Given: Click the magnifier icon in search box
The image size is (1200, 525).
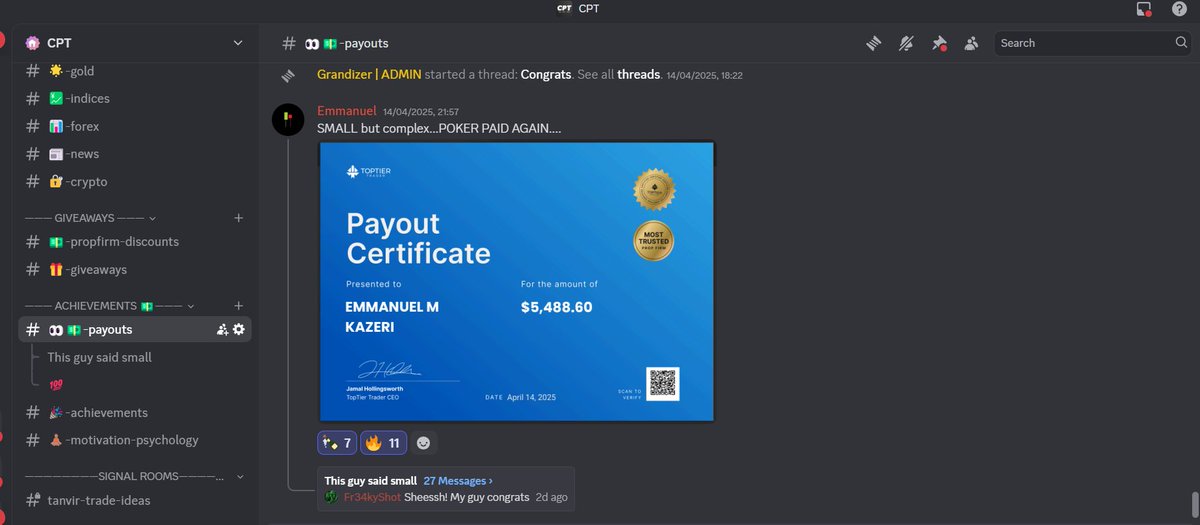Looking at the screenshot, I should pyautogui.click(x=1181, y=43).
